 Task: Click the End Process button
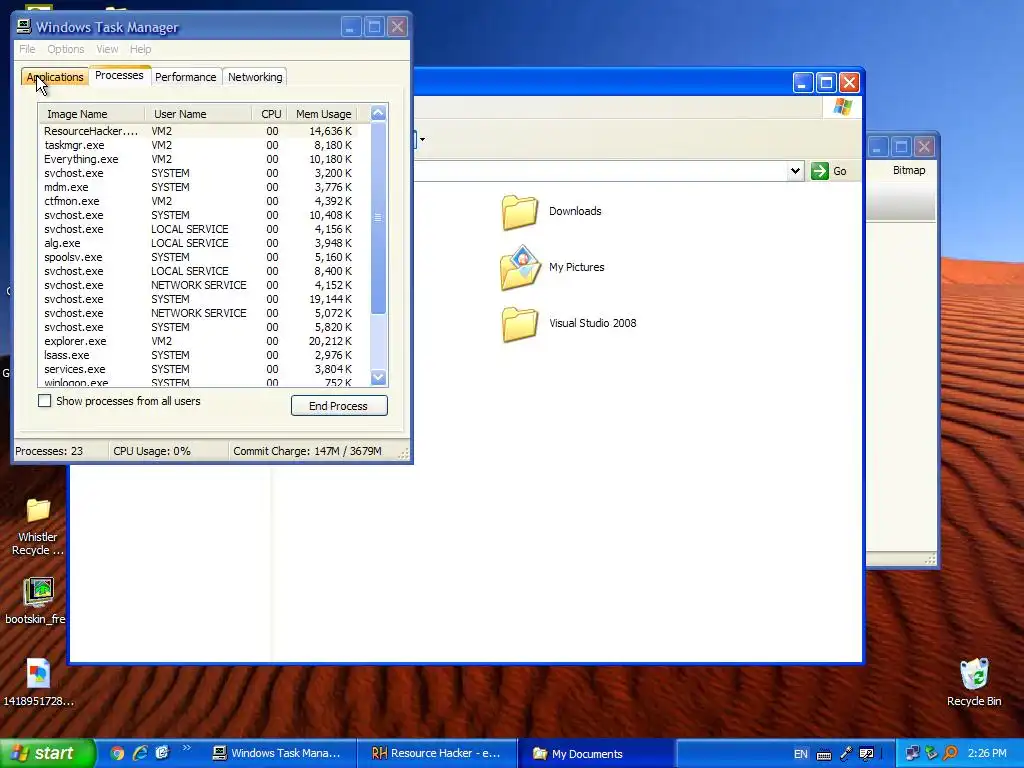pyautogui.click(x=339, y=406)
